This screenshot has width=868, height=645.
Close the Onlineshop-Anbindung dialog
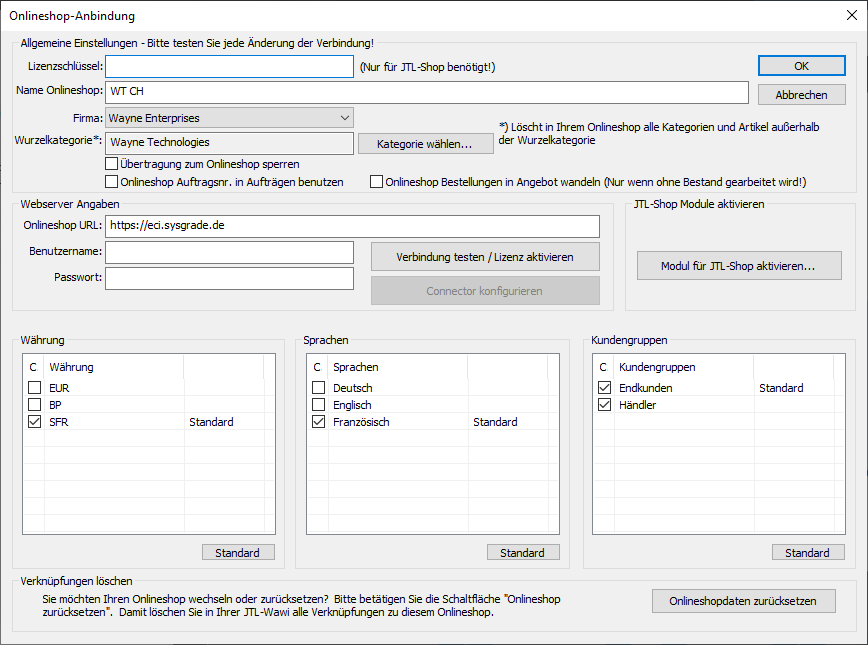click(852, 15)
